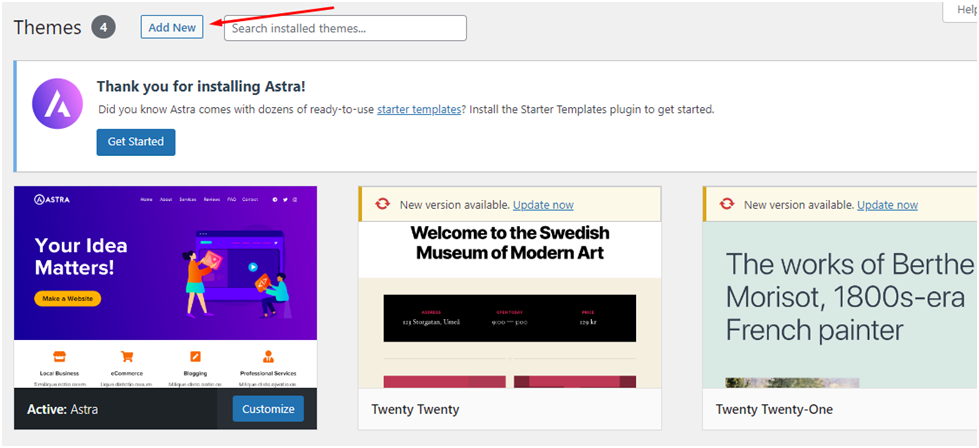The height and width of the screenshot is (448, 979).
Task: Click the Themes page heading
Action: point(47,28)
